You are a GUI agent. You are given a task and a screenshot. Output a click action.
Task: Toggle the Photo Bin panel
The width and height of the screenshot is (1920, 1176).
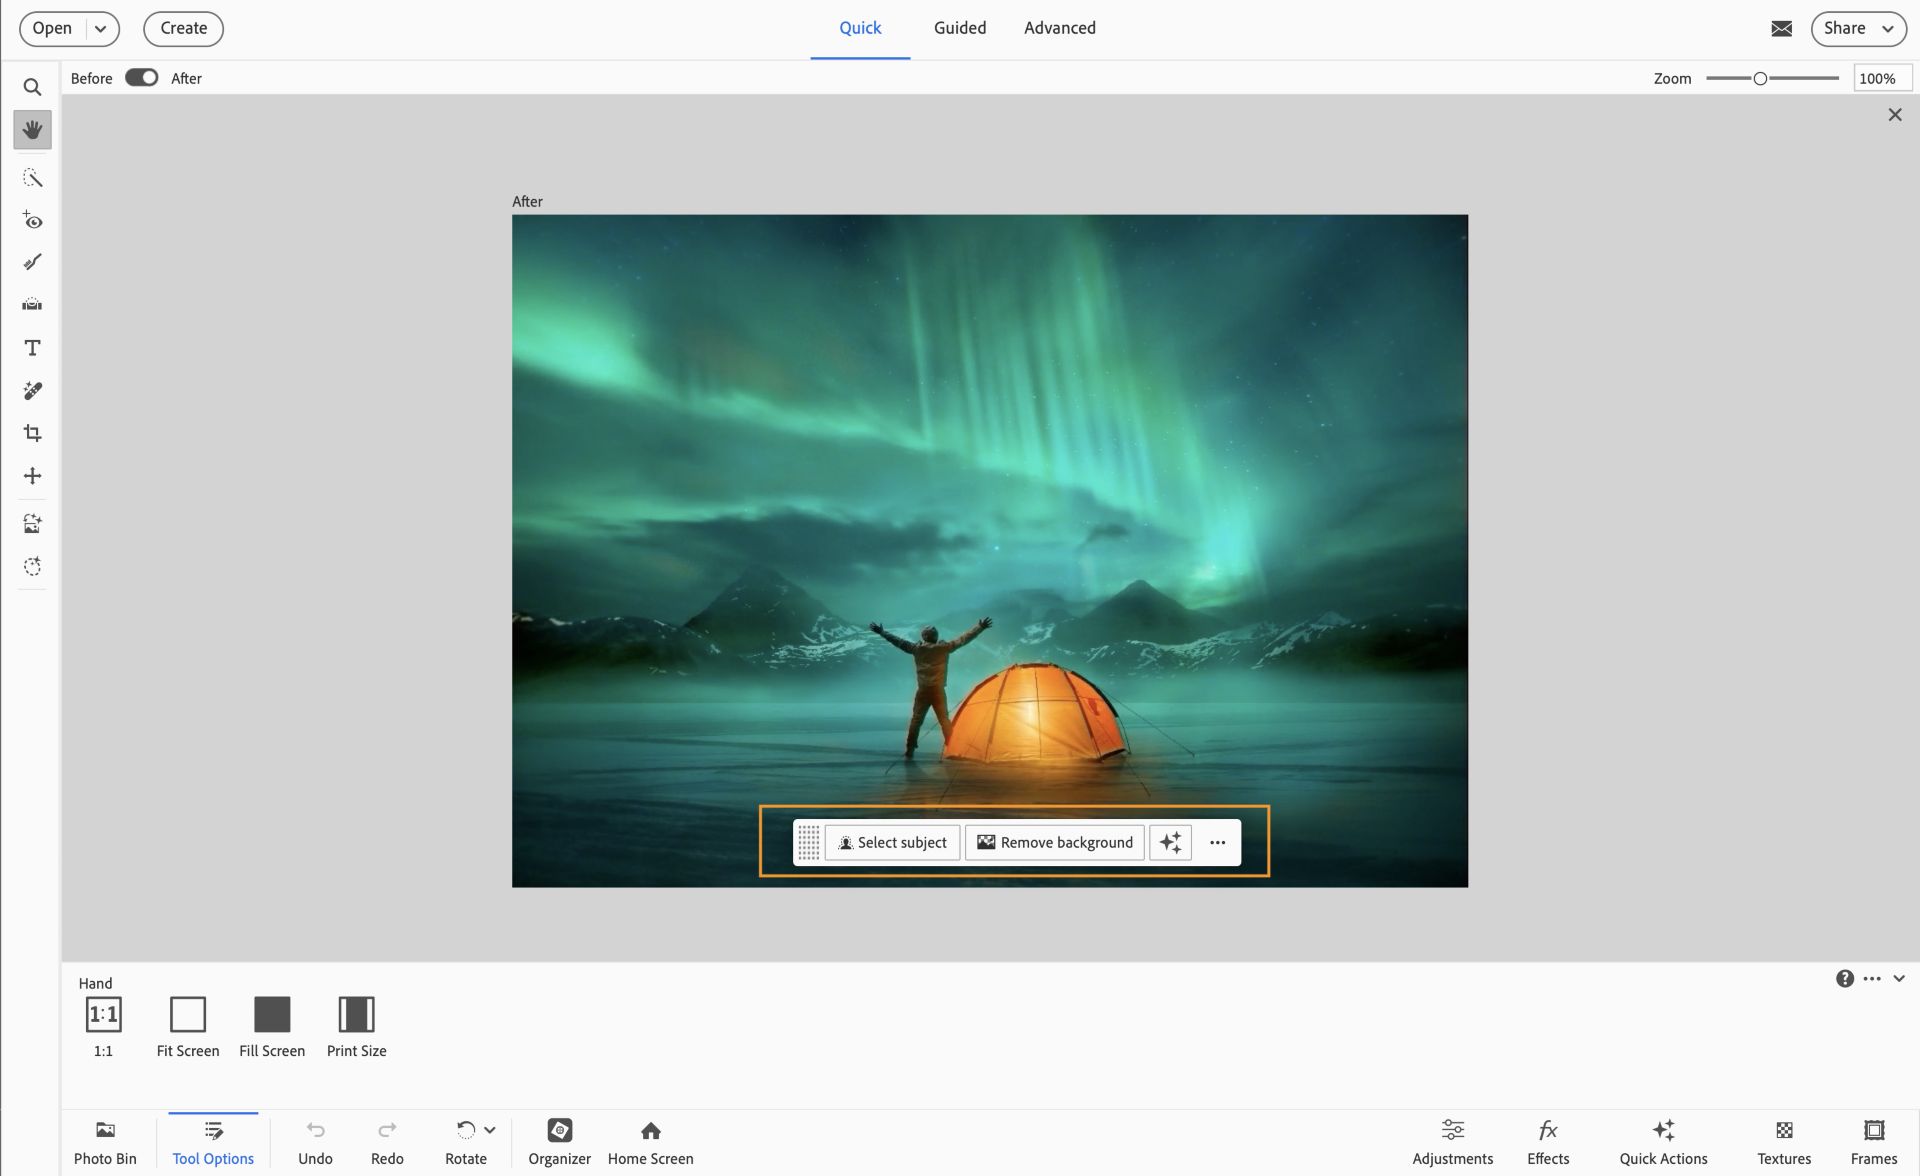(x=105, y=1142)
